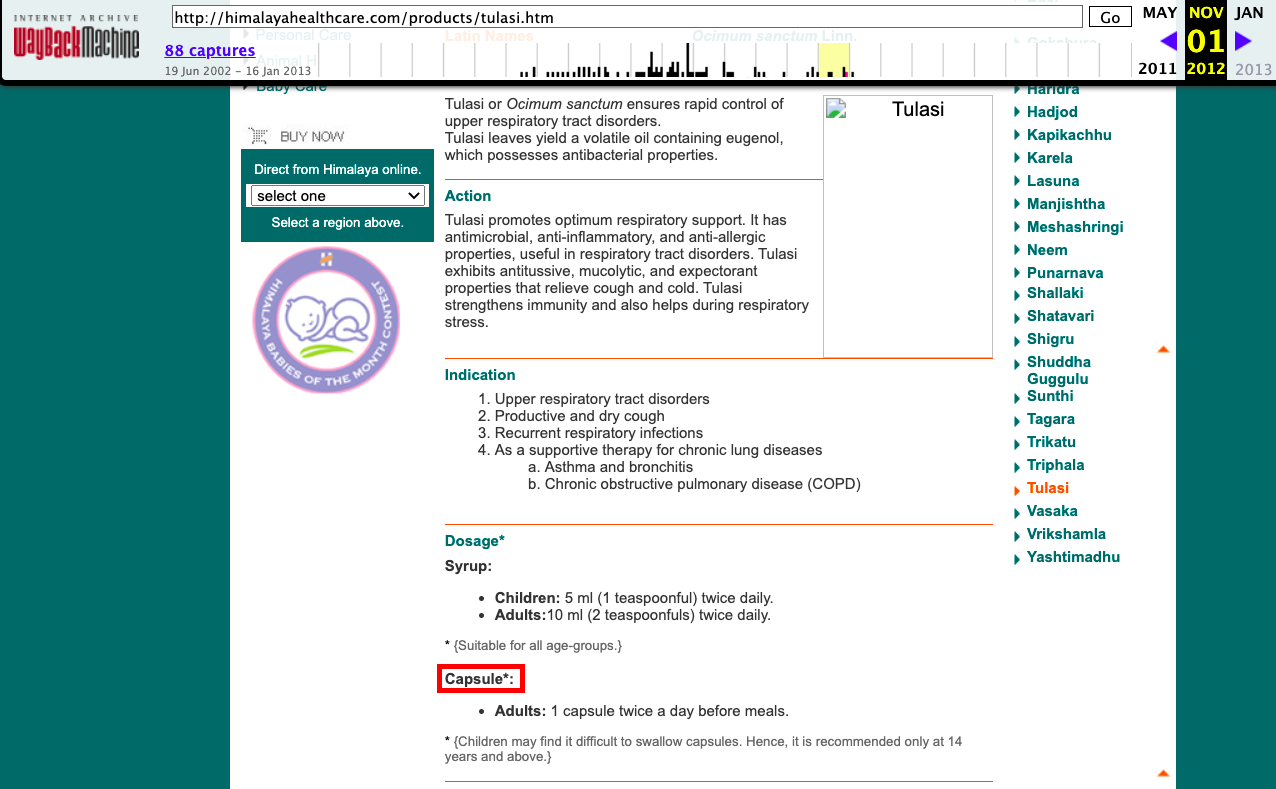Viewport: 1276px width, 789px height.
Task: Click the arrow bullet beside Yashtimadhu
Action: 1018,558
